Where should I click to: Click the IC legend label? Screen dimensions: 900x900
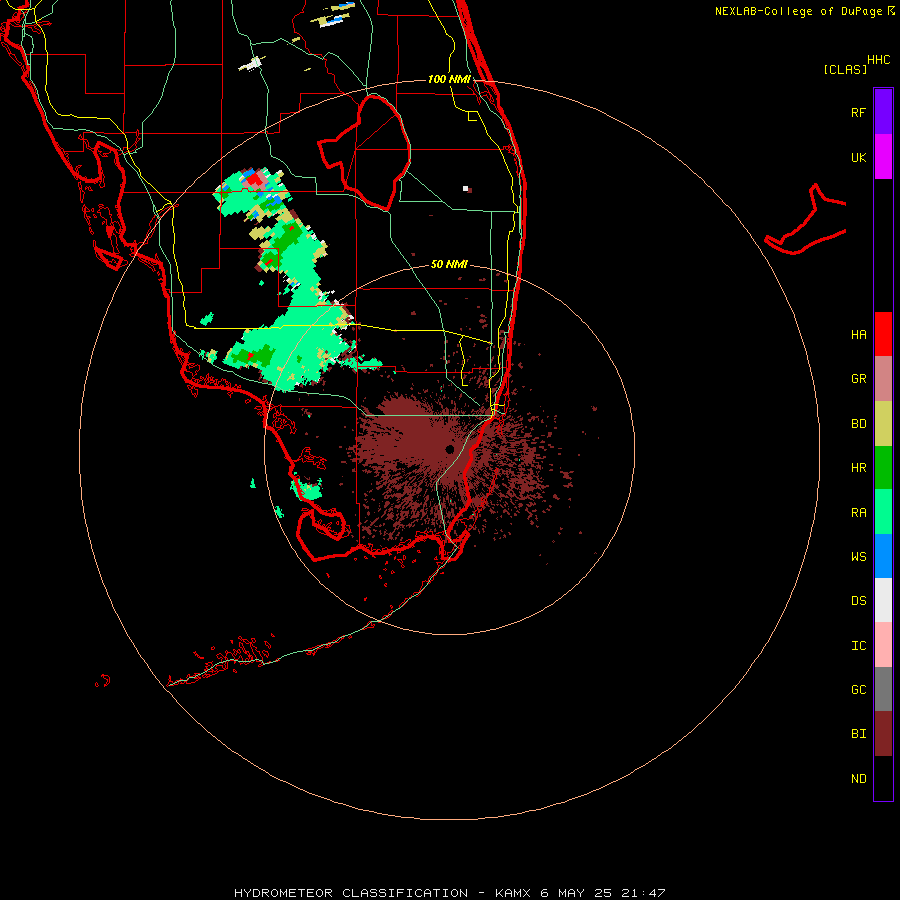pos(858,646)
